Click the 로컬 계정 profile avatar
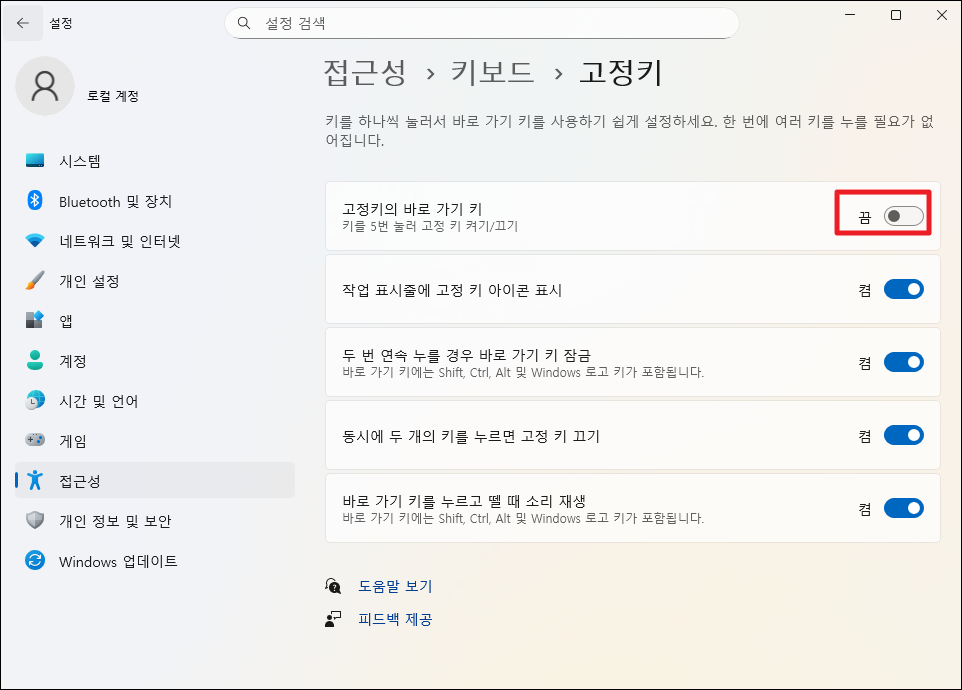Viewport: 962px width, 690px height. coord(45,87)
